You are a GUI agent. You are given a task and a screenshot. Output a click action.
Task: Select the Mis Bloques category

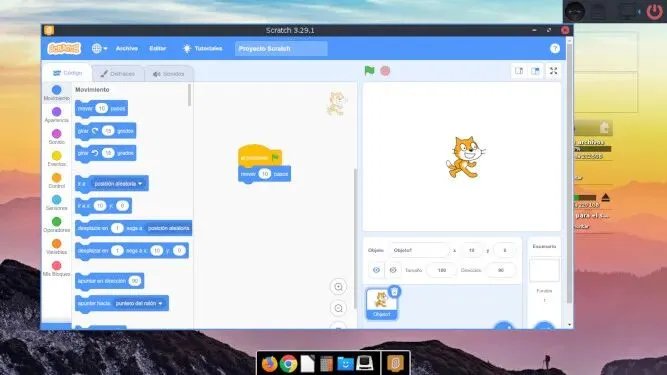tap(57, 270)
